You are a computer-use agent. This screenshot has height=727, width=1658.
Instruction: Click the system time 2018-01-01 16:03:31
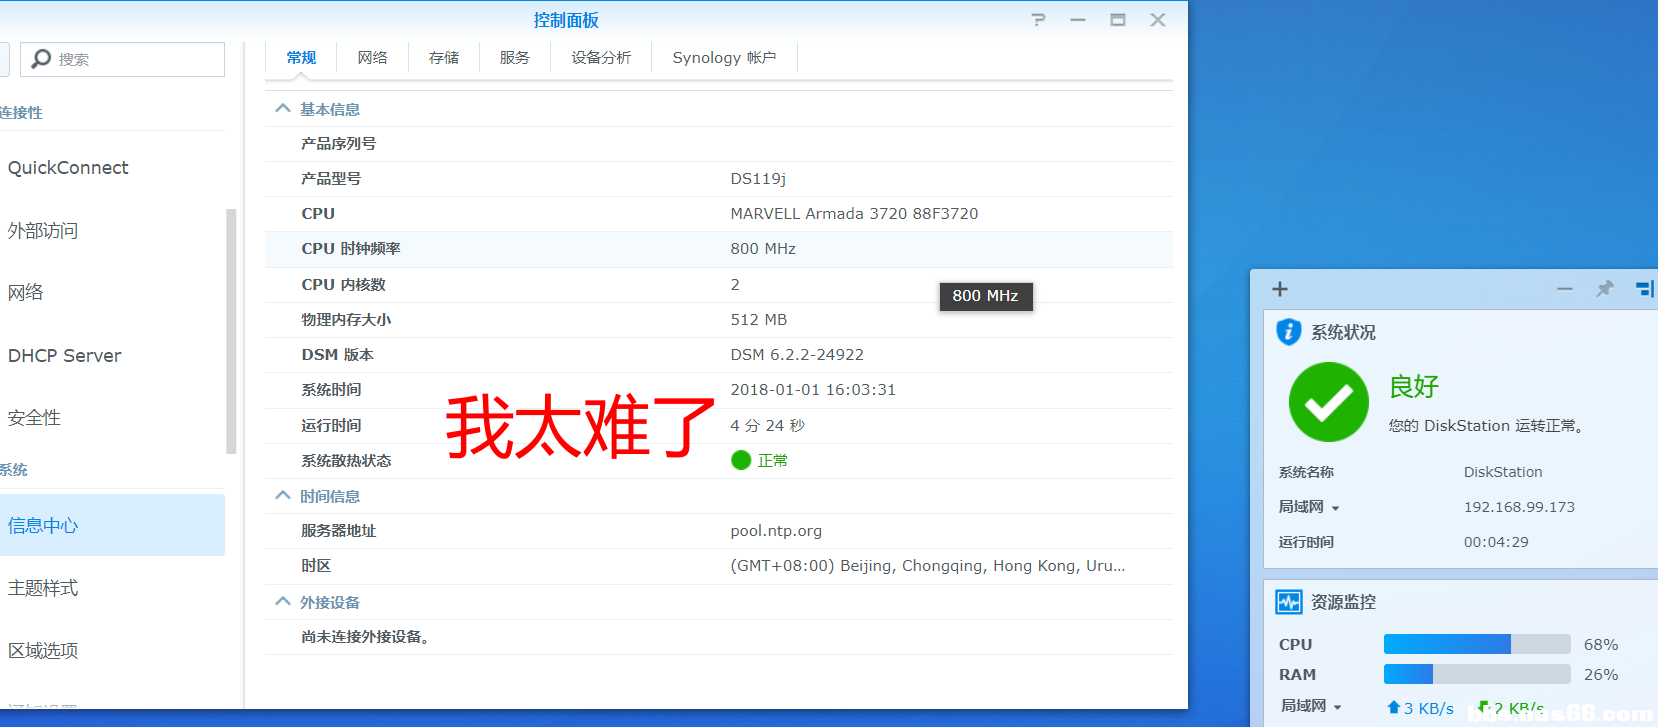813,390
